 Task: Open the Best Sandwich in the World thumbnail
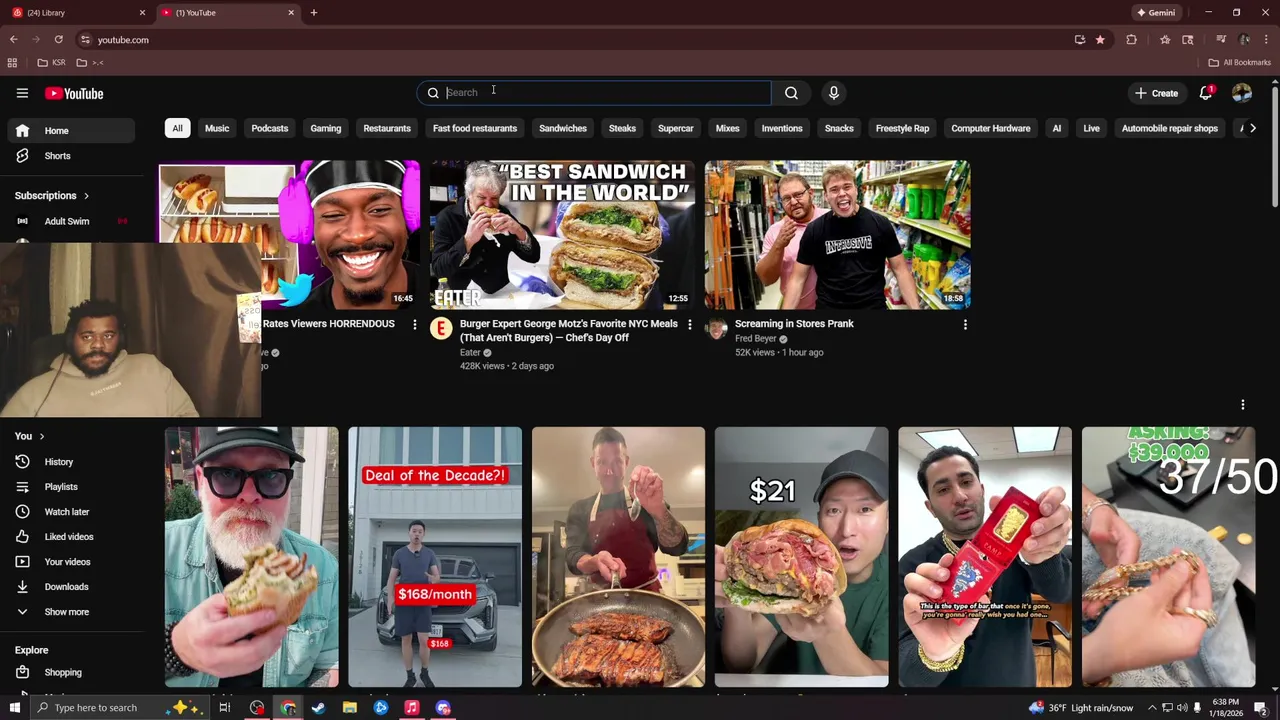(x=563, y=235)
